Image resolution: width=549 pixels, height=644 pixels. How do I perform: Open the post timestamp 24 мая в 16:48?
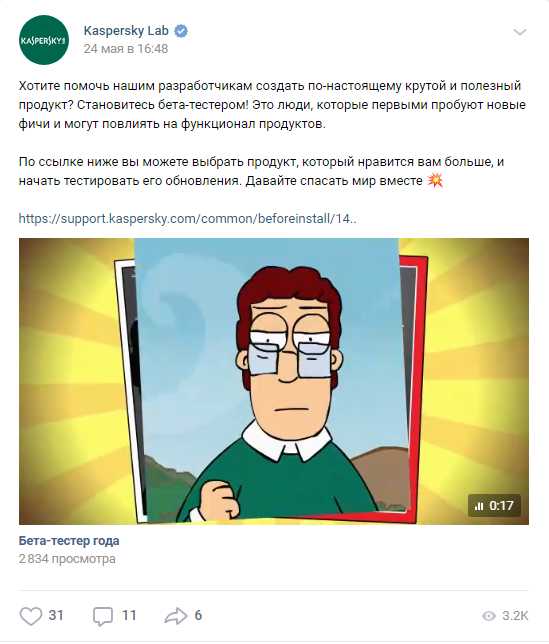126,49
